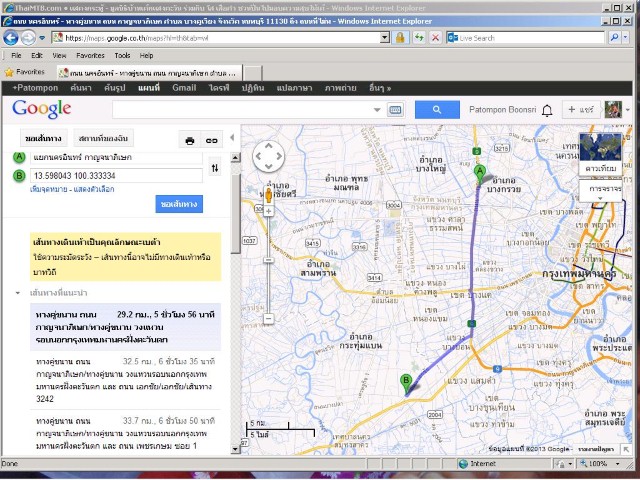Click the Refresh icon beside the address bar
The height and width of the screenshot is (480, 640).
pyautogui.click(x=419, y=38)
